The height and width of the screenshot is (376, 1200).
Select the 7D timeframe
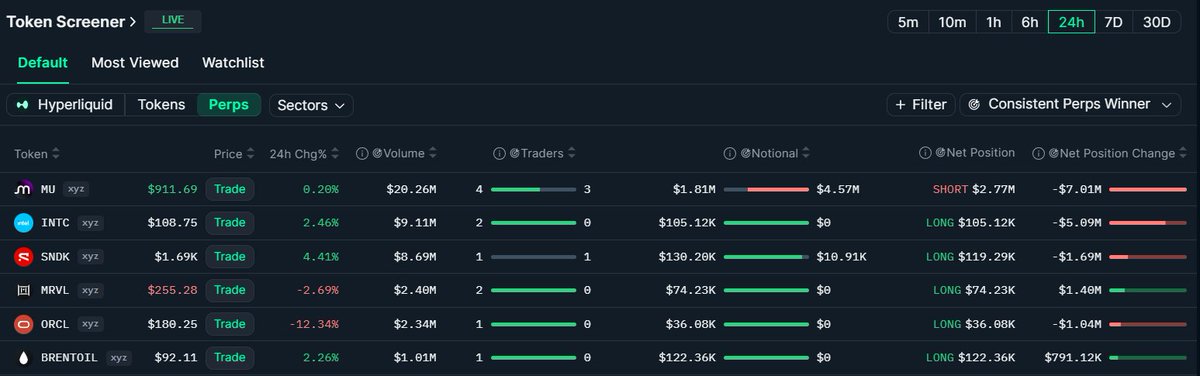pyautogui.click(x=1113, y=21)
